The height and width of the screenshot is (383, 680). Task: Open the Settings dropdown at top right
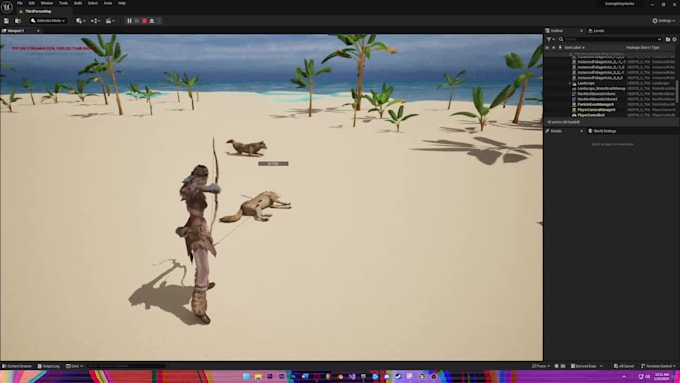click(x=664, y=21)
